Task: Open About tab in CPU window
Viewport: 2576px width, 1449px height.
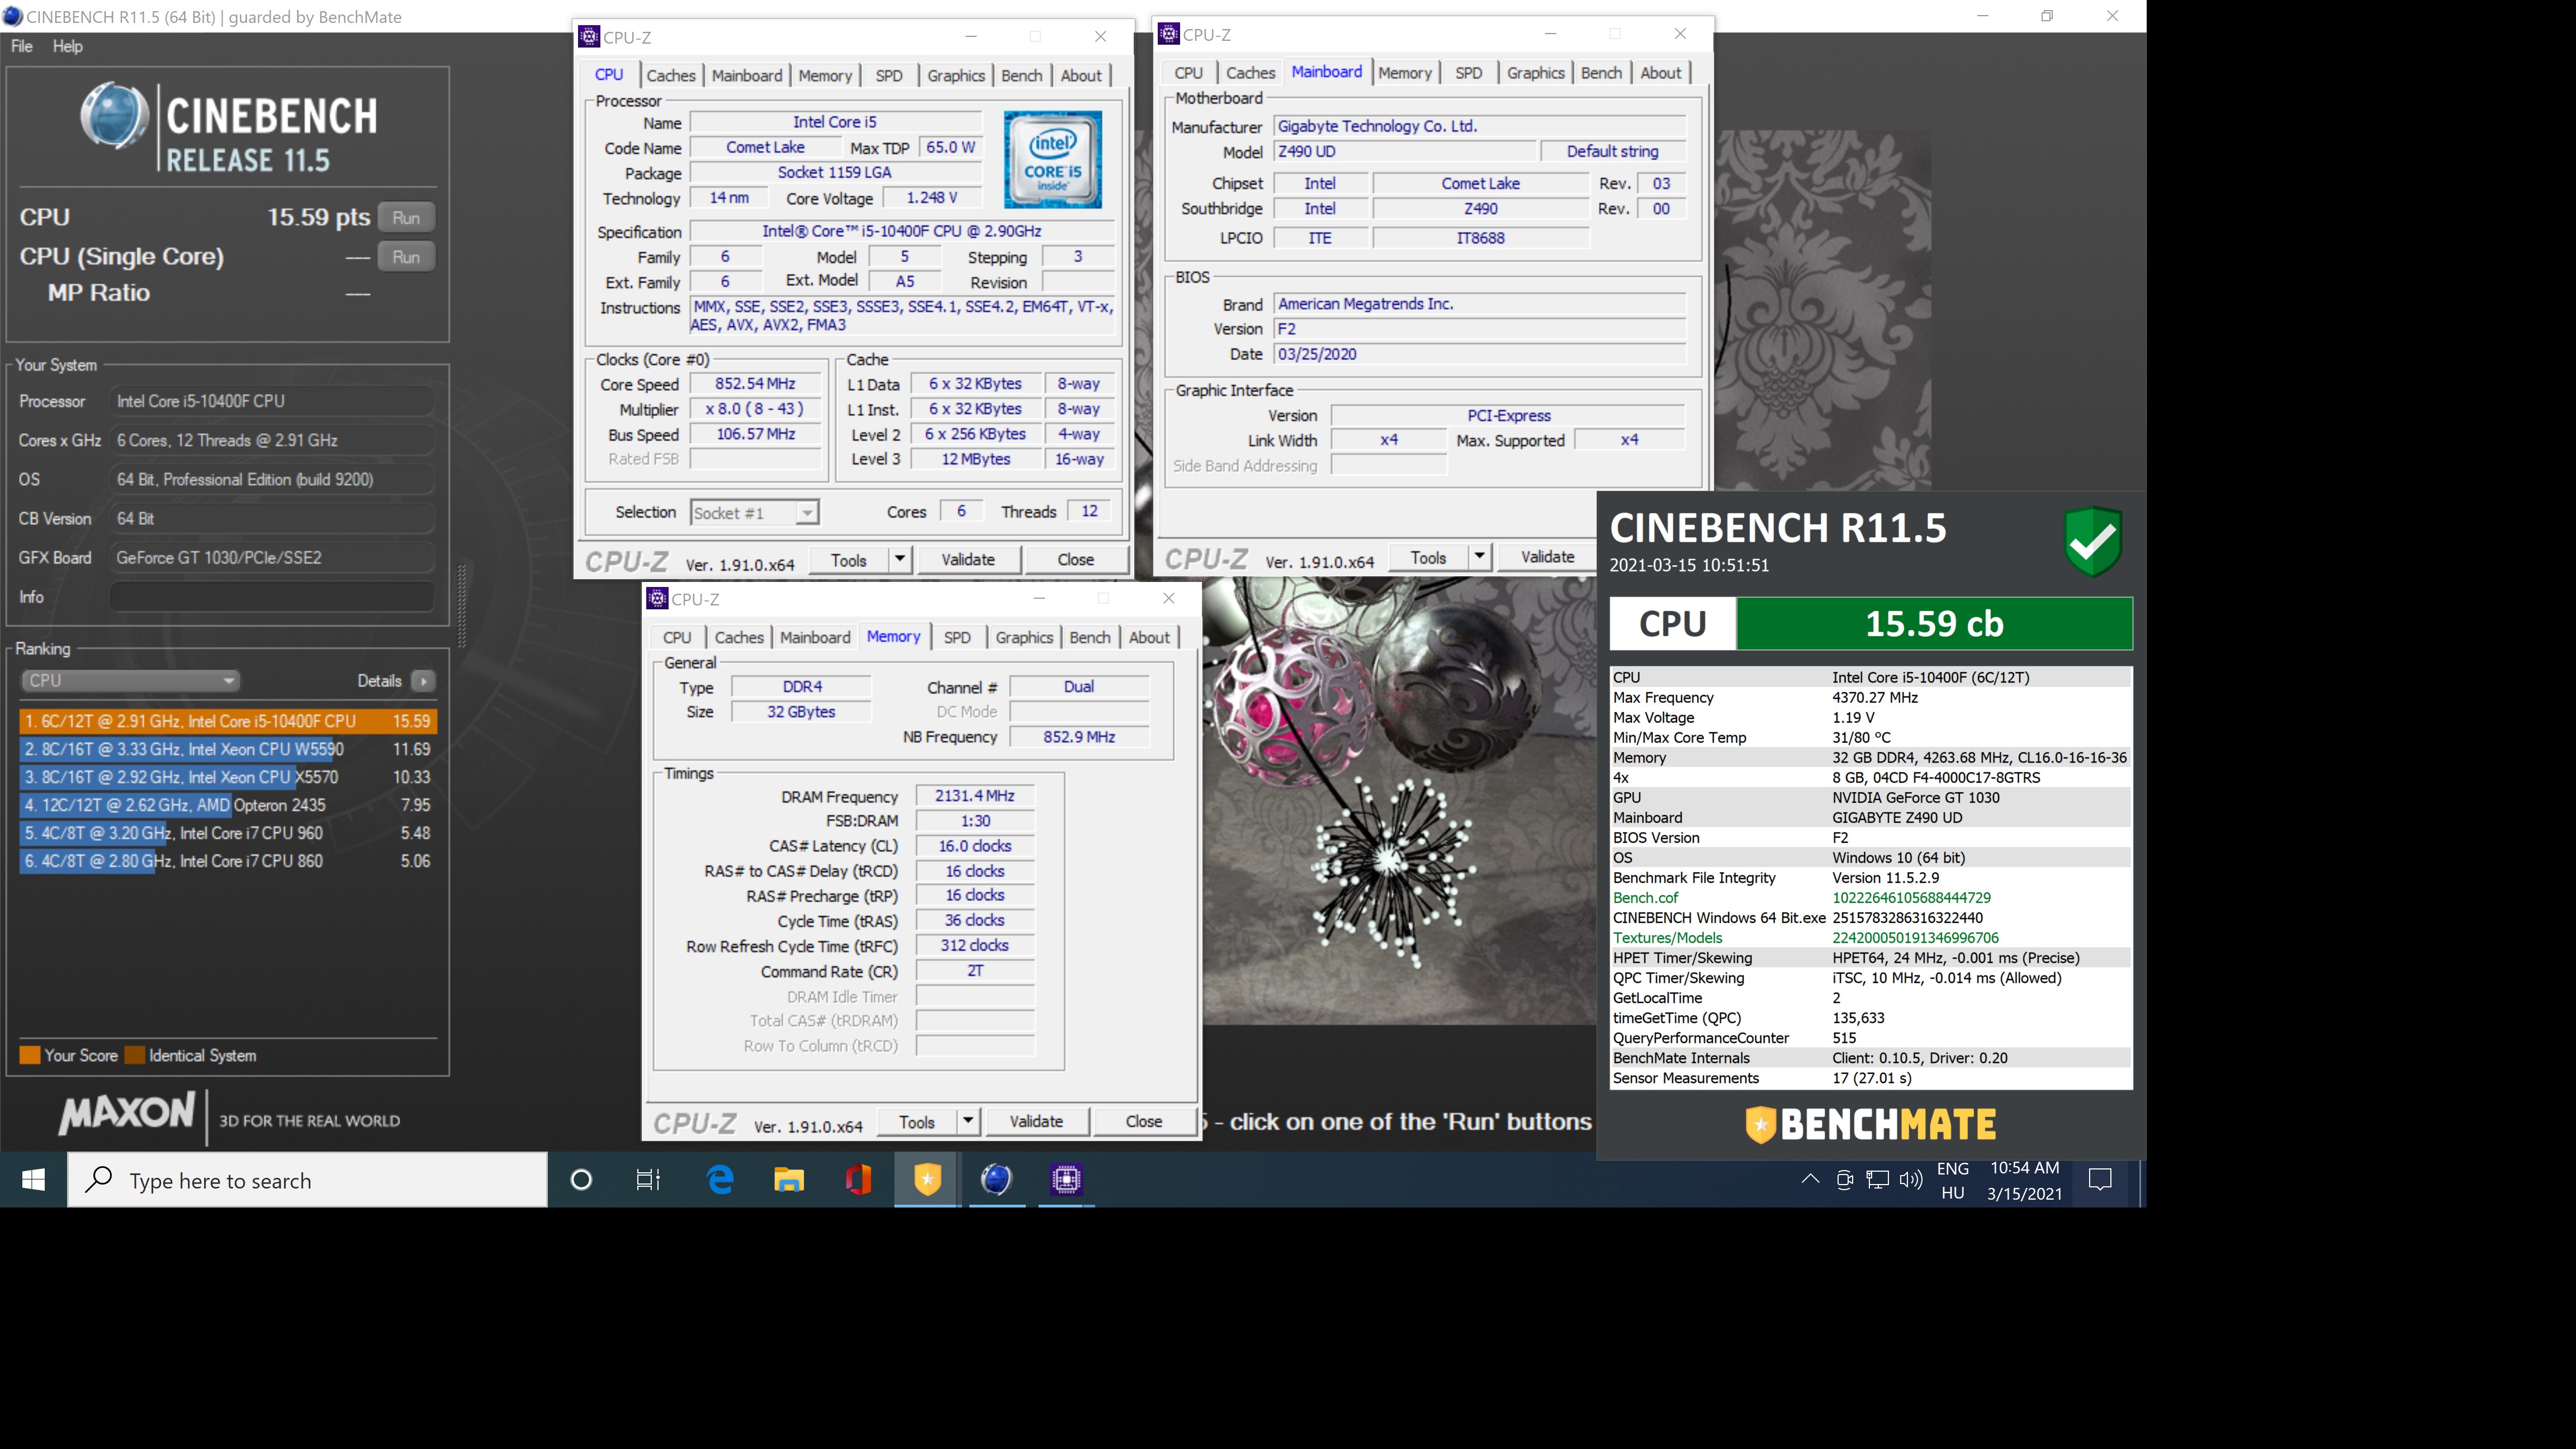Action: tap(1081, 75)
